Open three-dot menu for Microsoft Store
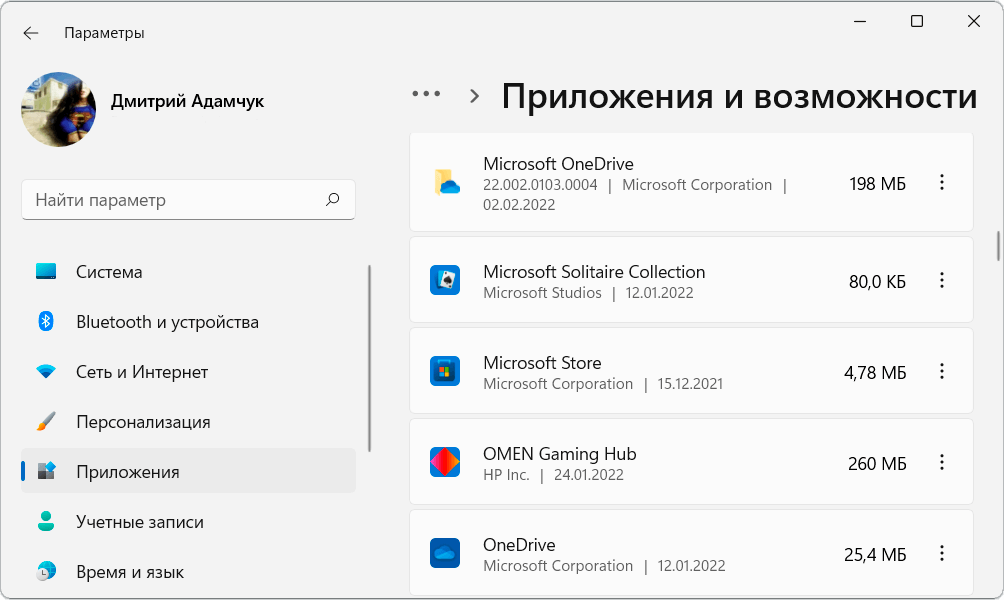The width and height of the screenshot is (1004, 600). pos(941,372)
